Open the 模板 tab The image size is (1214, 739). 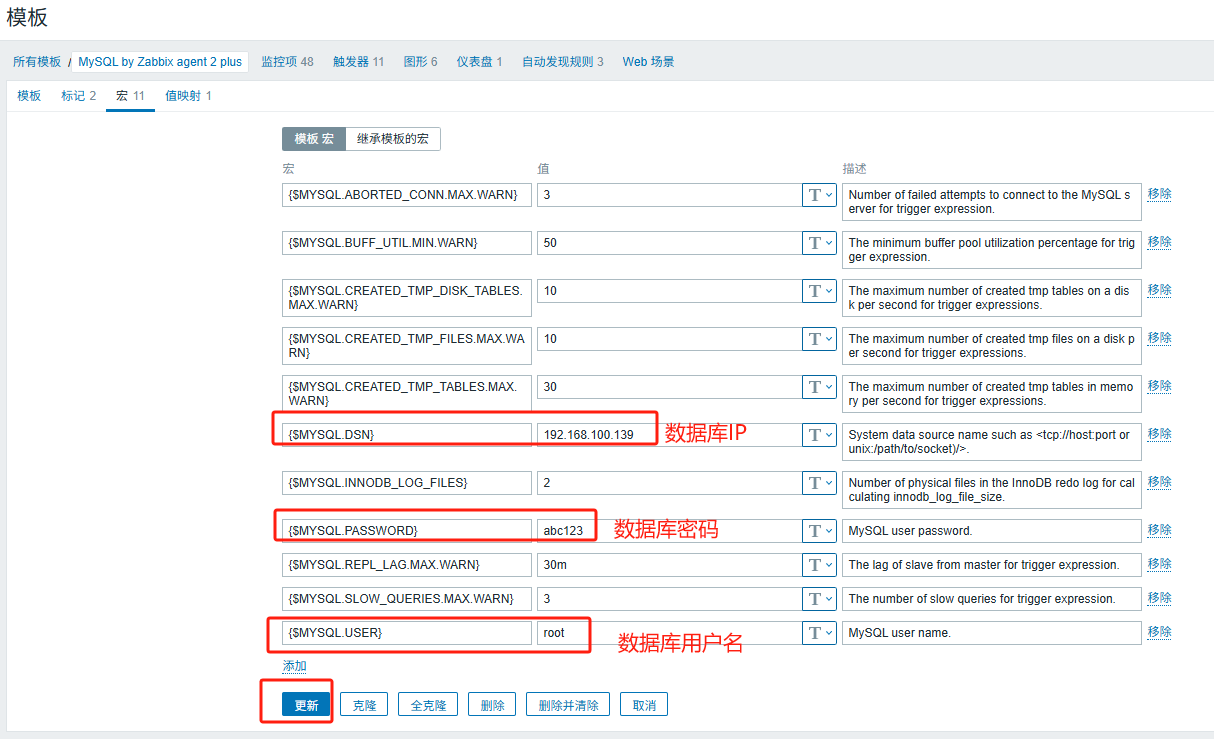(29, 96)
